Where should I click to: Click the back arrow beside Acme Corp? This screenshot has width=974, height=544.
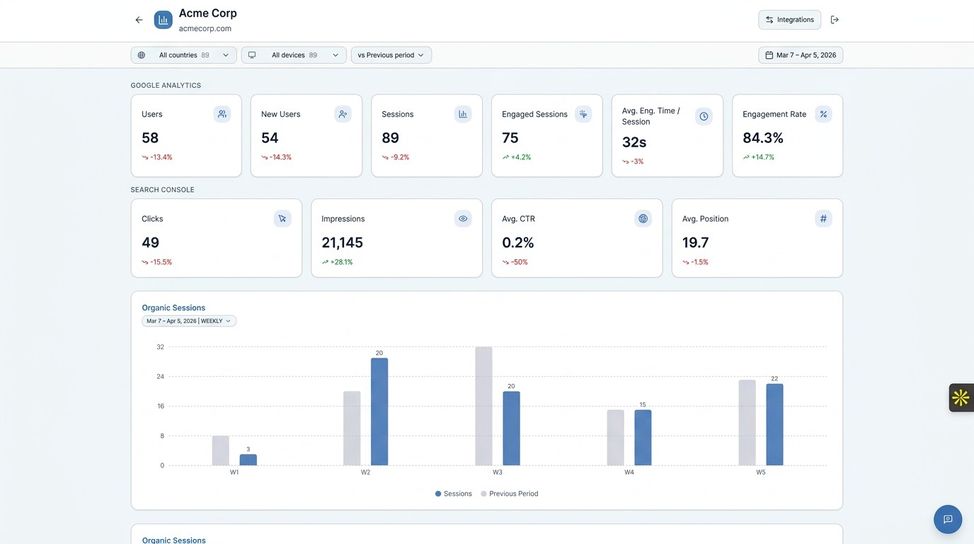point(139,20)
